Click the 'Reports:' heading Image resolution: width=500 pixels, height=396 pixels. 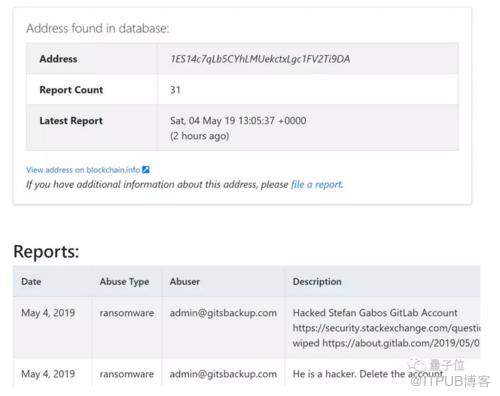point(46,251)
